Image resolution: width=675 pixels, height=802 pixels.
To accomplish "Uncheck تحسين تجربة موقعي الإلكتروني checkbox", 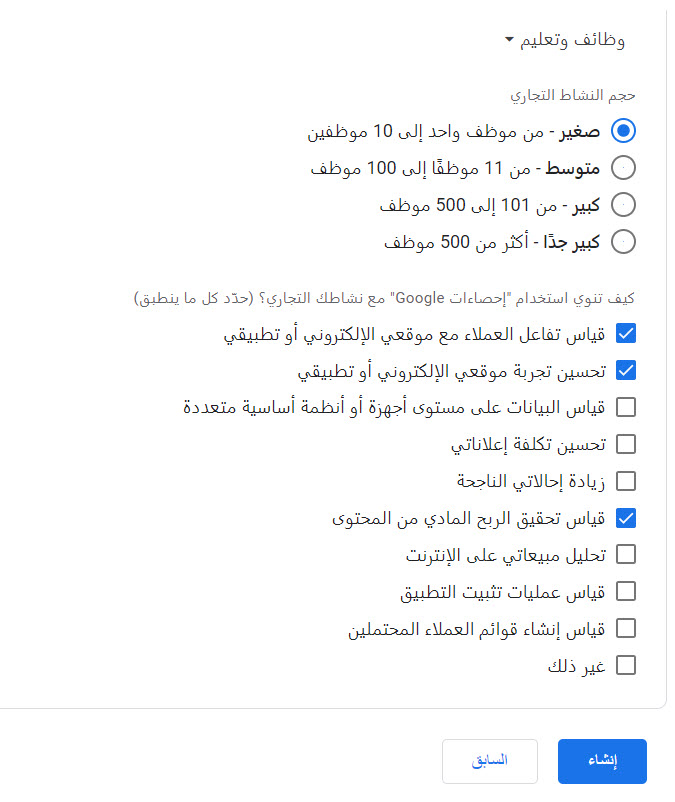I will click(626, 371).
